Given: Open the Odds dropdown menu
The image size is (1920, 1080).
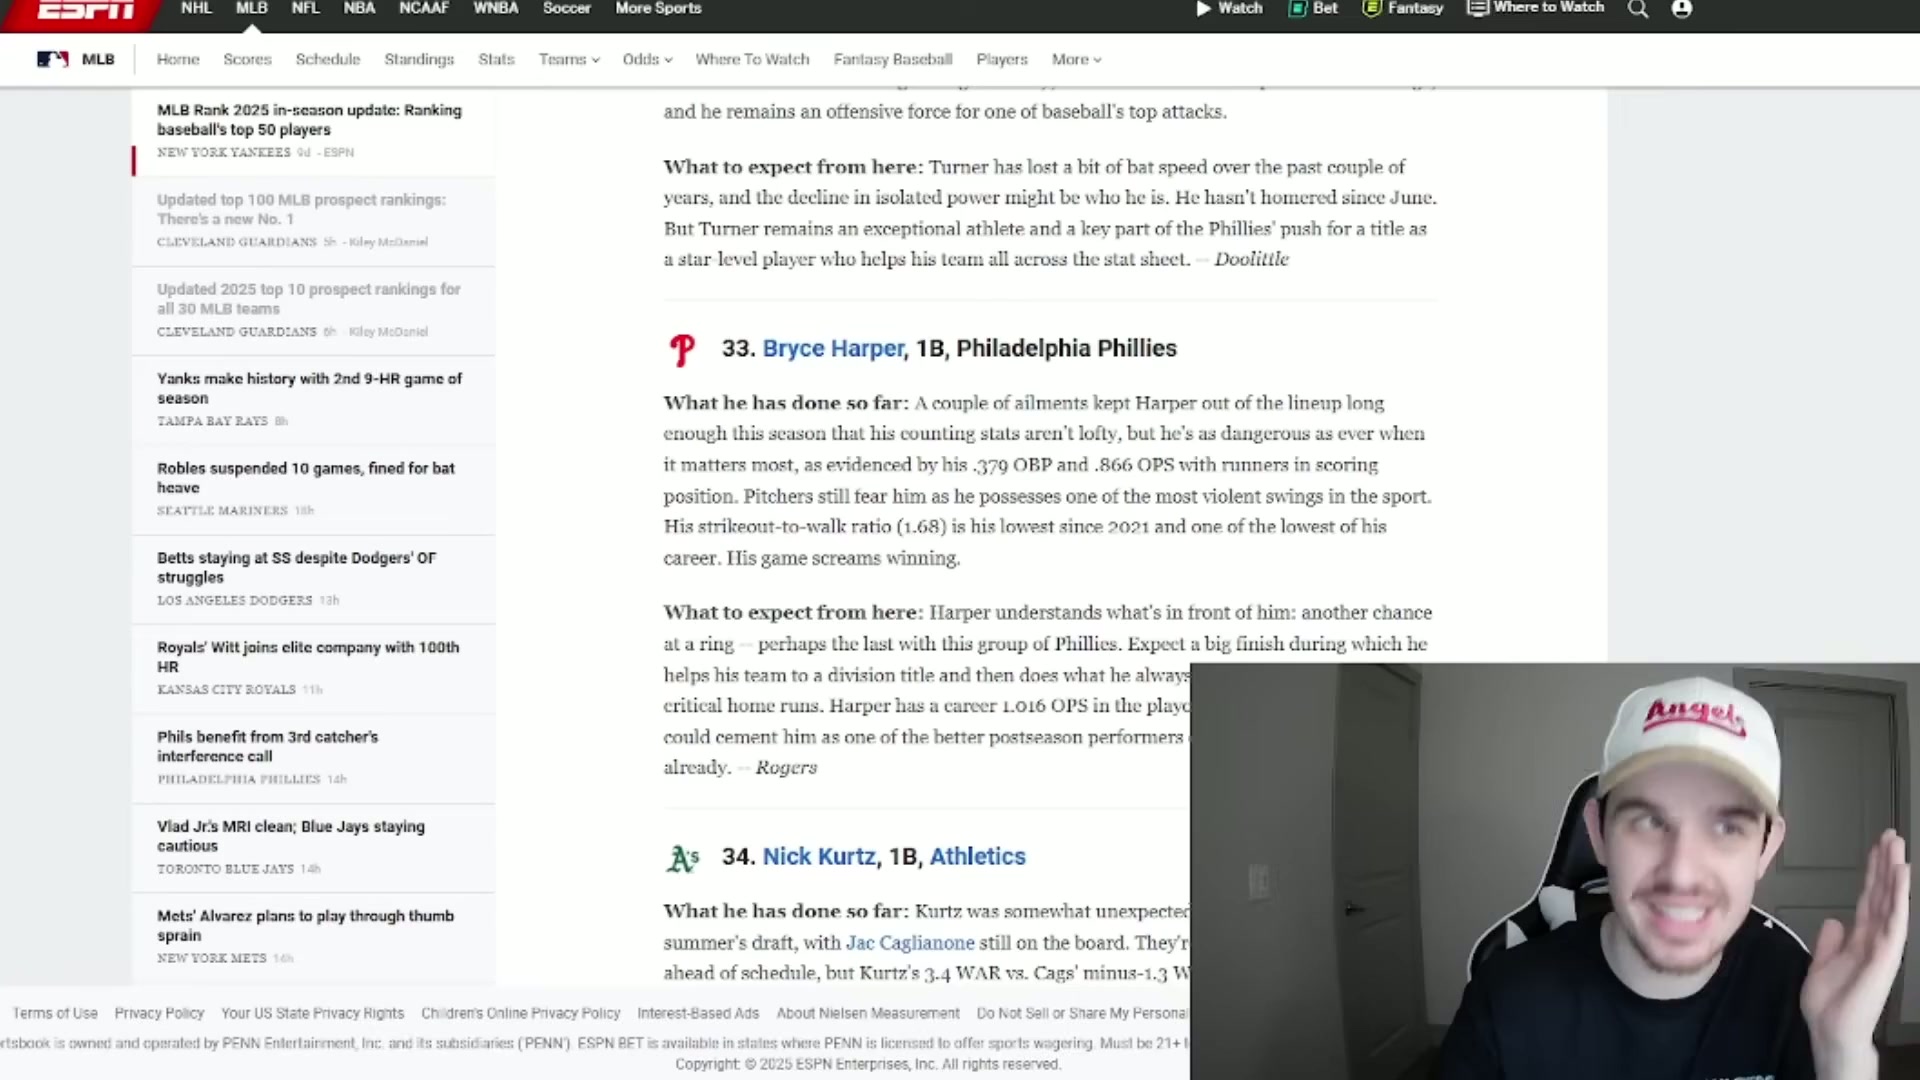Looking at the screenshot, I should point(646,59).
